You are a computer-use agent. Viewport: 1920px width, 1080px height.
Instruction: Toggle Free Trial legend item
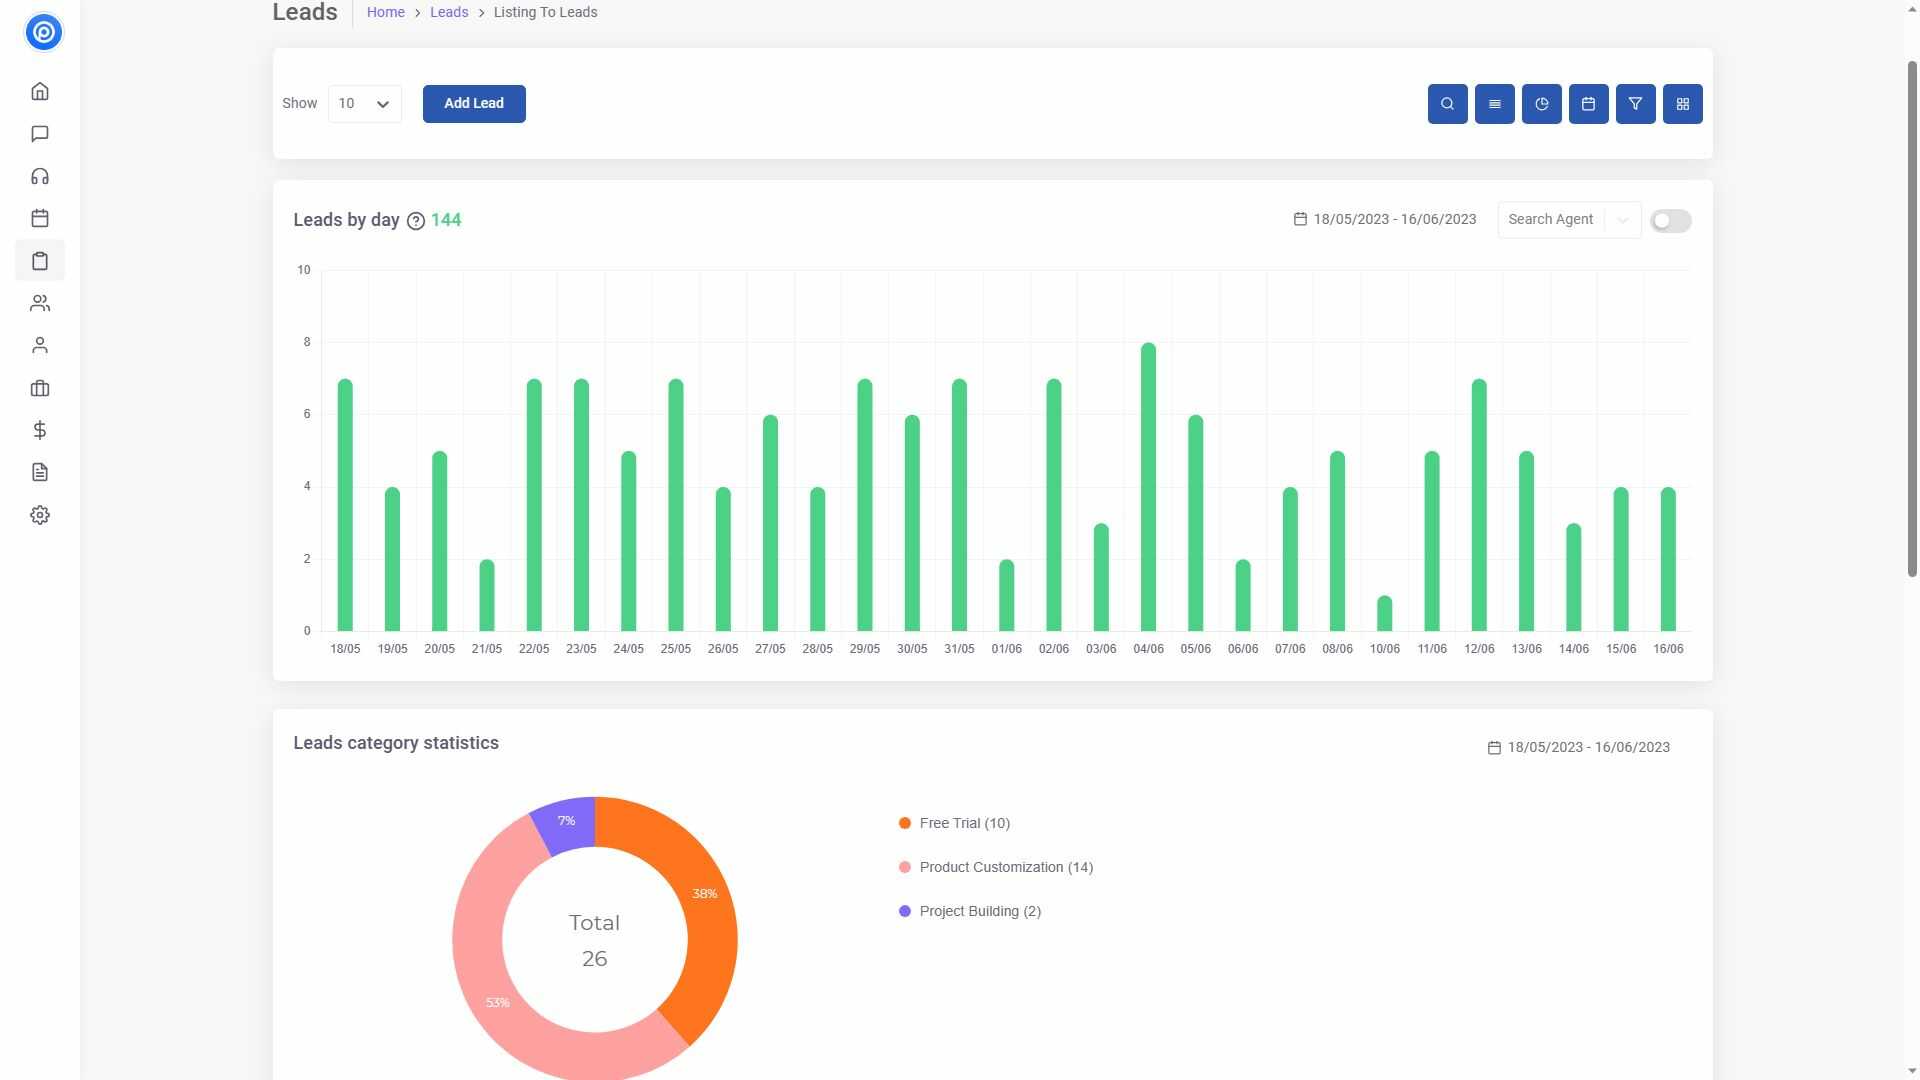pos(964,823)
